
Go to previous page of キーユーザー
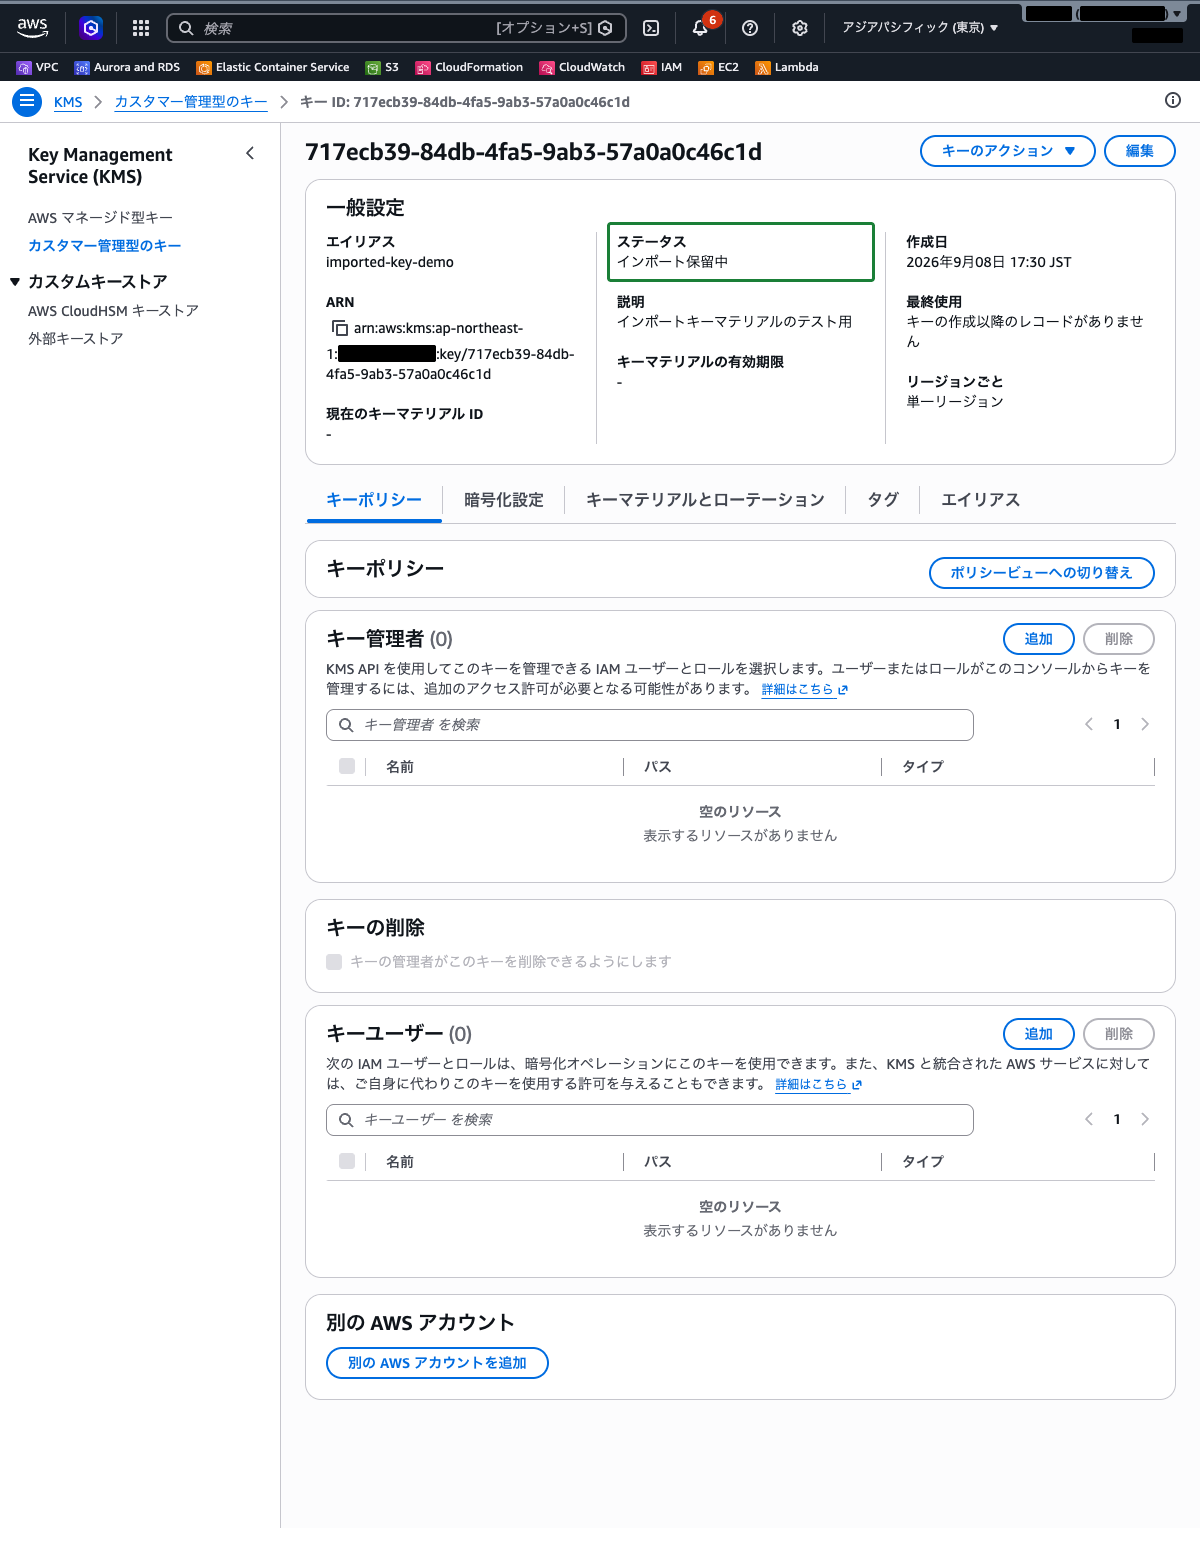1089,1119
